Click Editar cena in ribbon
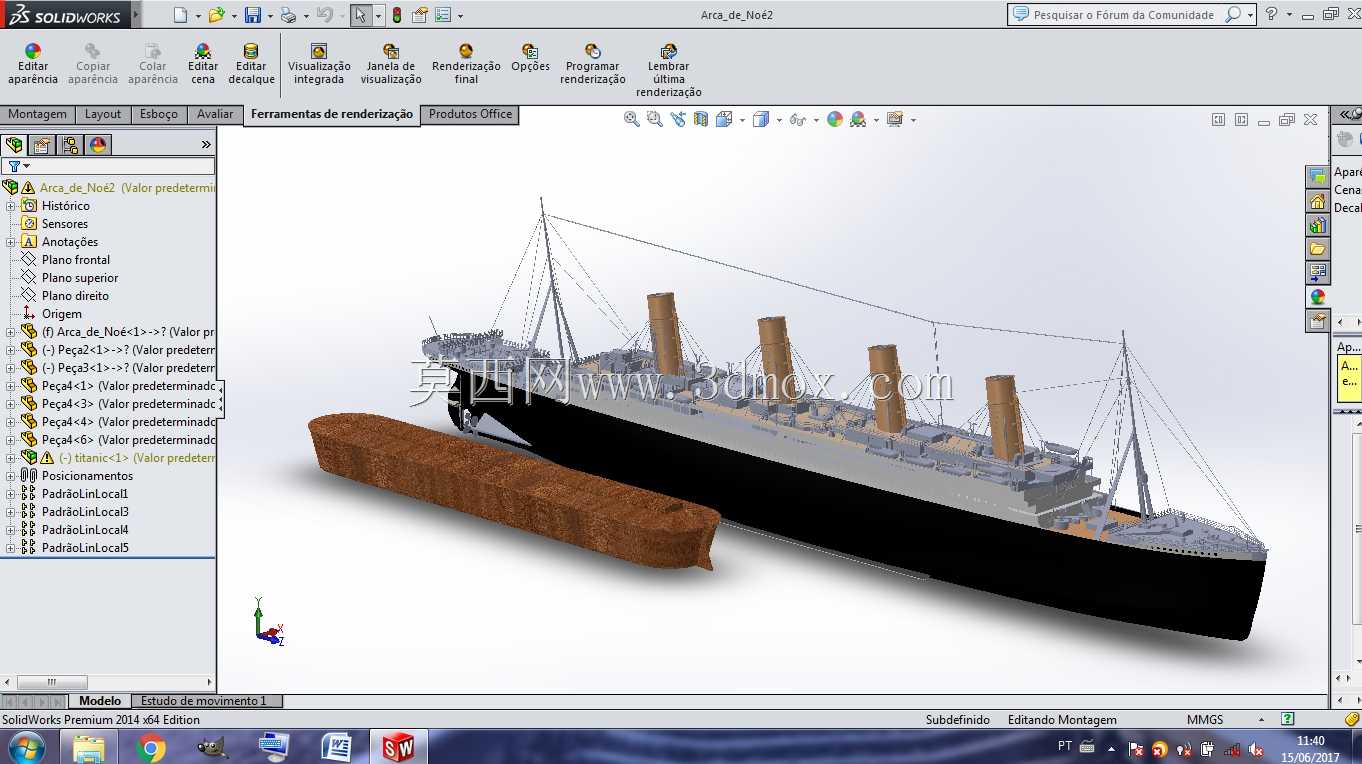The height and width of the screenshot is (764, 1362). click(203, 64)
